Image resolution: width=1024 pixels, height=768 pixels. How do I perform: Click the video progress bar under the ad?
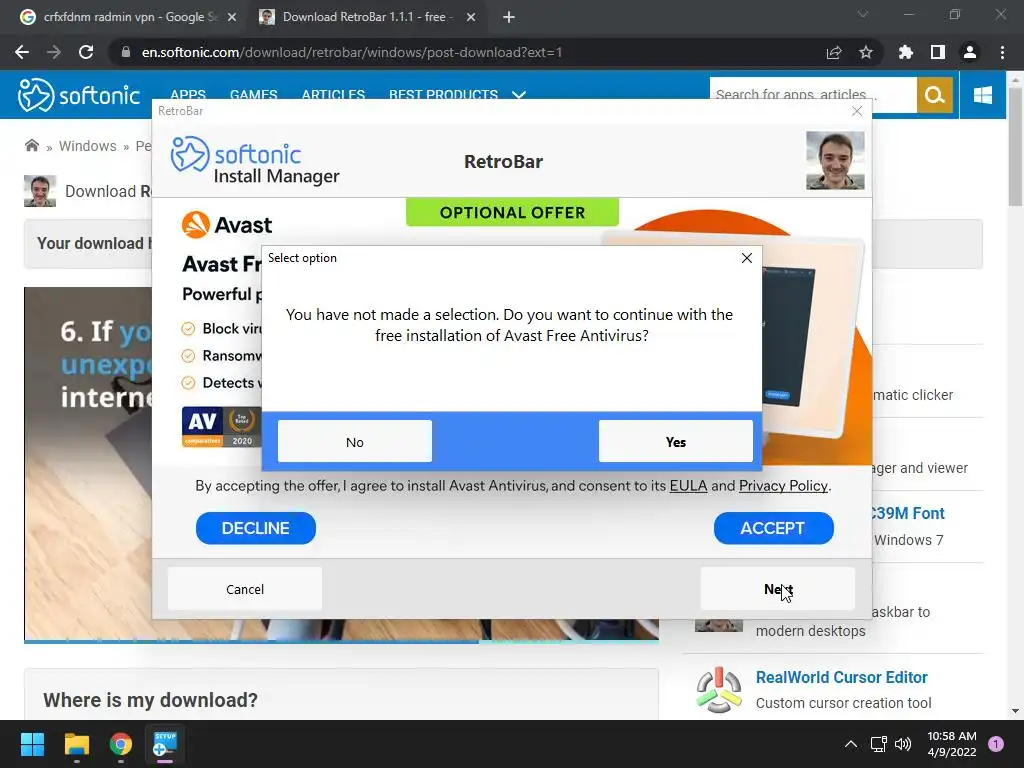pos(341,641)
